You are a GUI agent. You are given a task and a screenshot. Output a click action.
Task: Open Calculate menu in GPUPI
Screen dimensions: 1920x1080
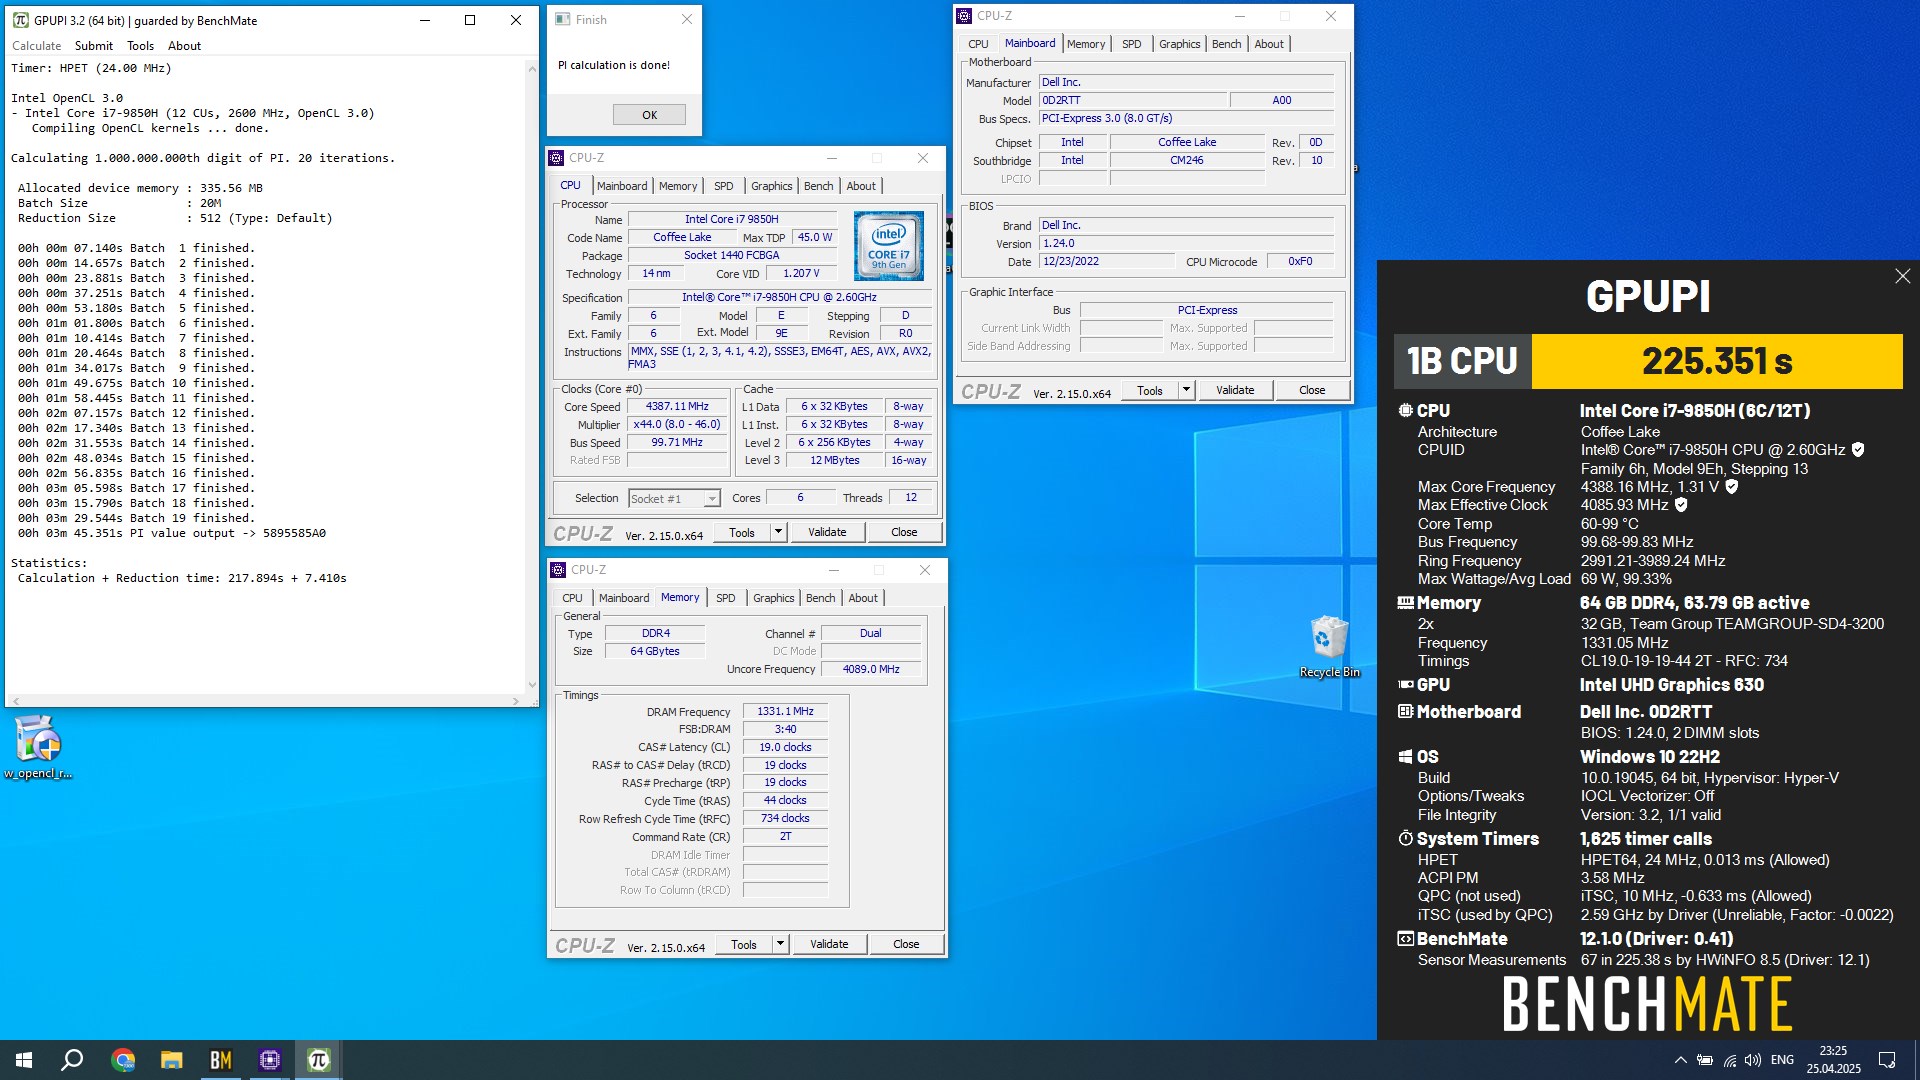[36, 46]
